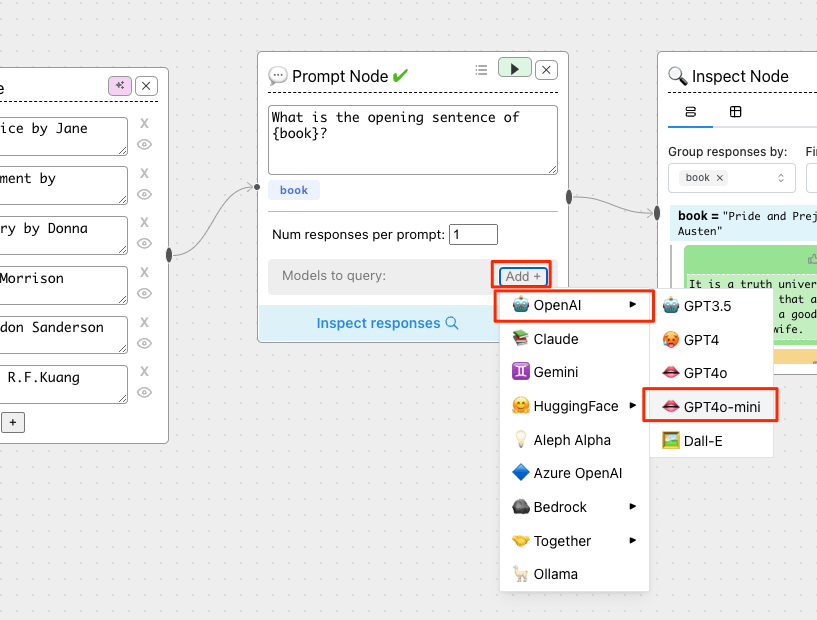The width and height of the screenshot is (817, 620).
Task: Click the 'don Sanderson' text field
Action: (x=63, y=334)
